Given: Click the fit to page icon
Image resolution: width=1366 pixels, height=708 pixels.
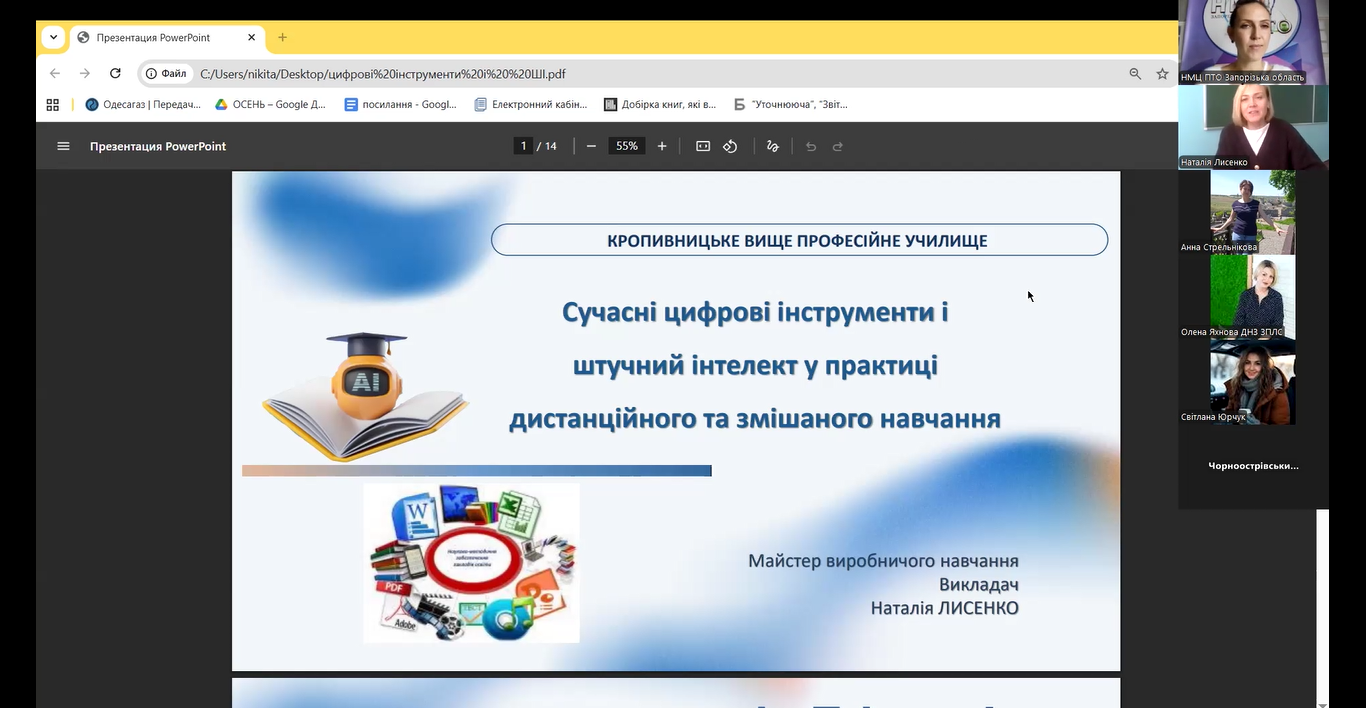Looking at the screenshot, I should (x=703, y=146).
